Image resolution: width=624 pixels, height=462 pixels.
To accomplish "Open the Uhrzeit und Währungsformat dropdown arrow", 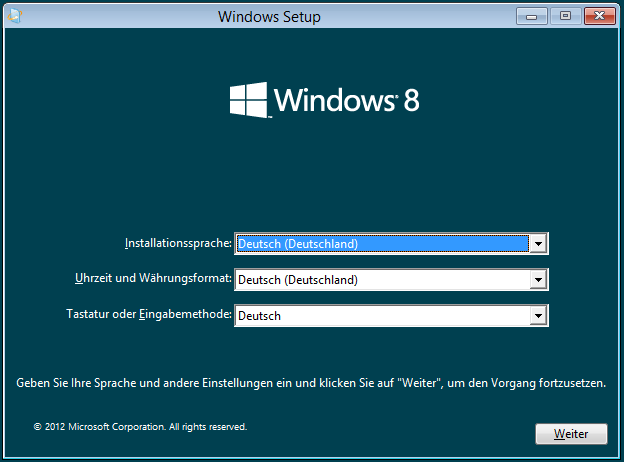I will (538, 280).
